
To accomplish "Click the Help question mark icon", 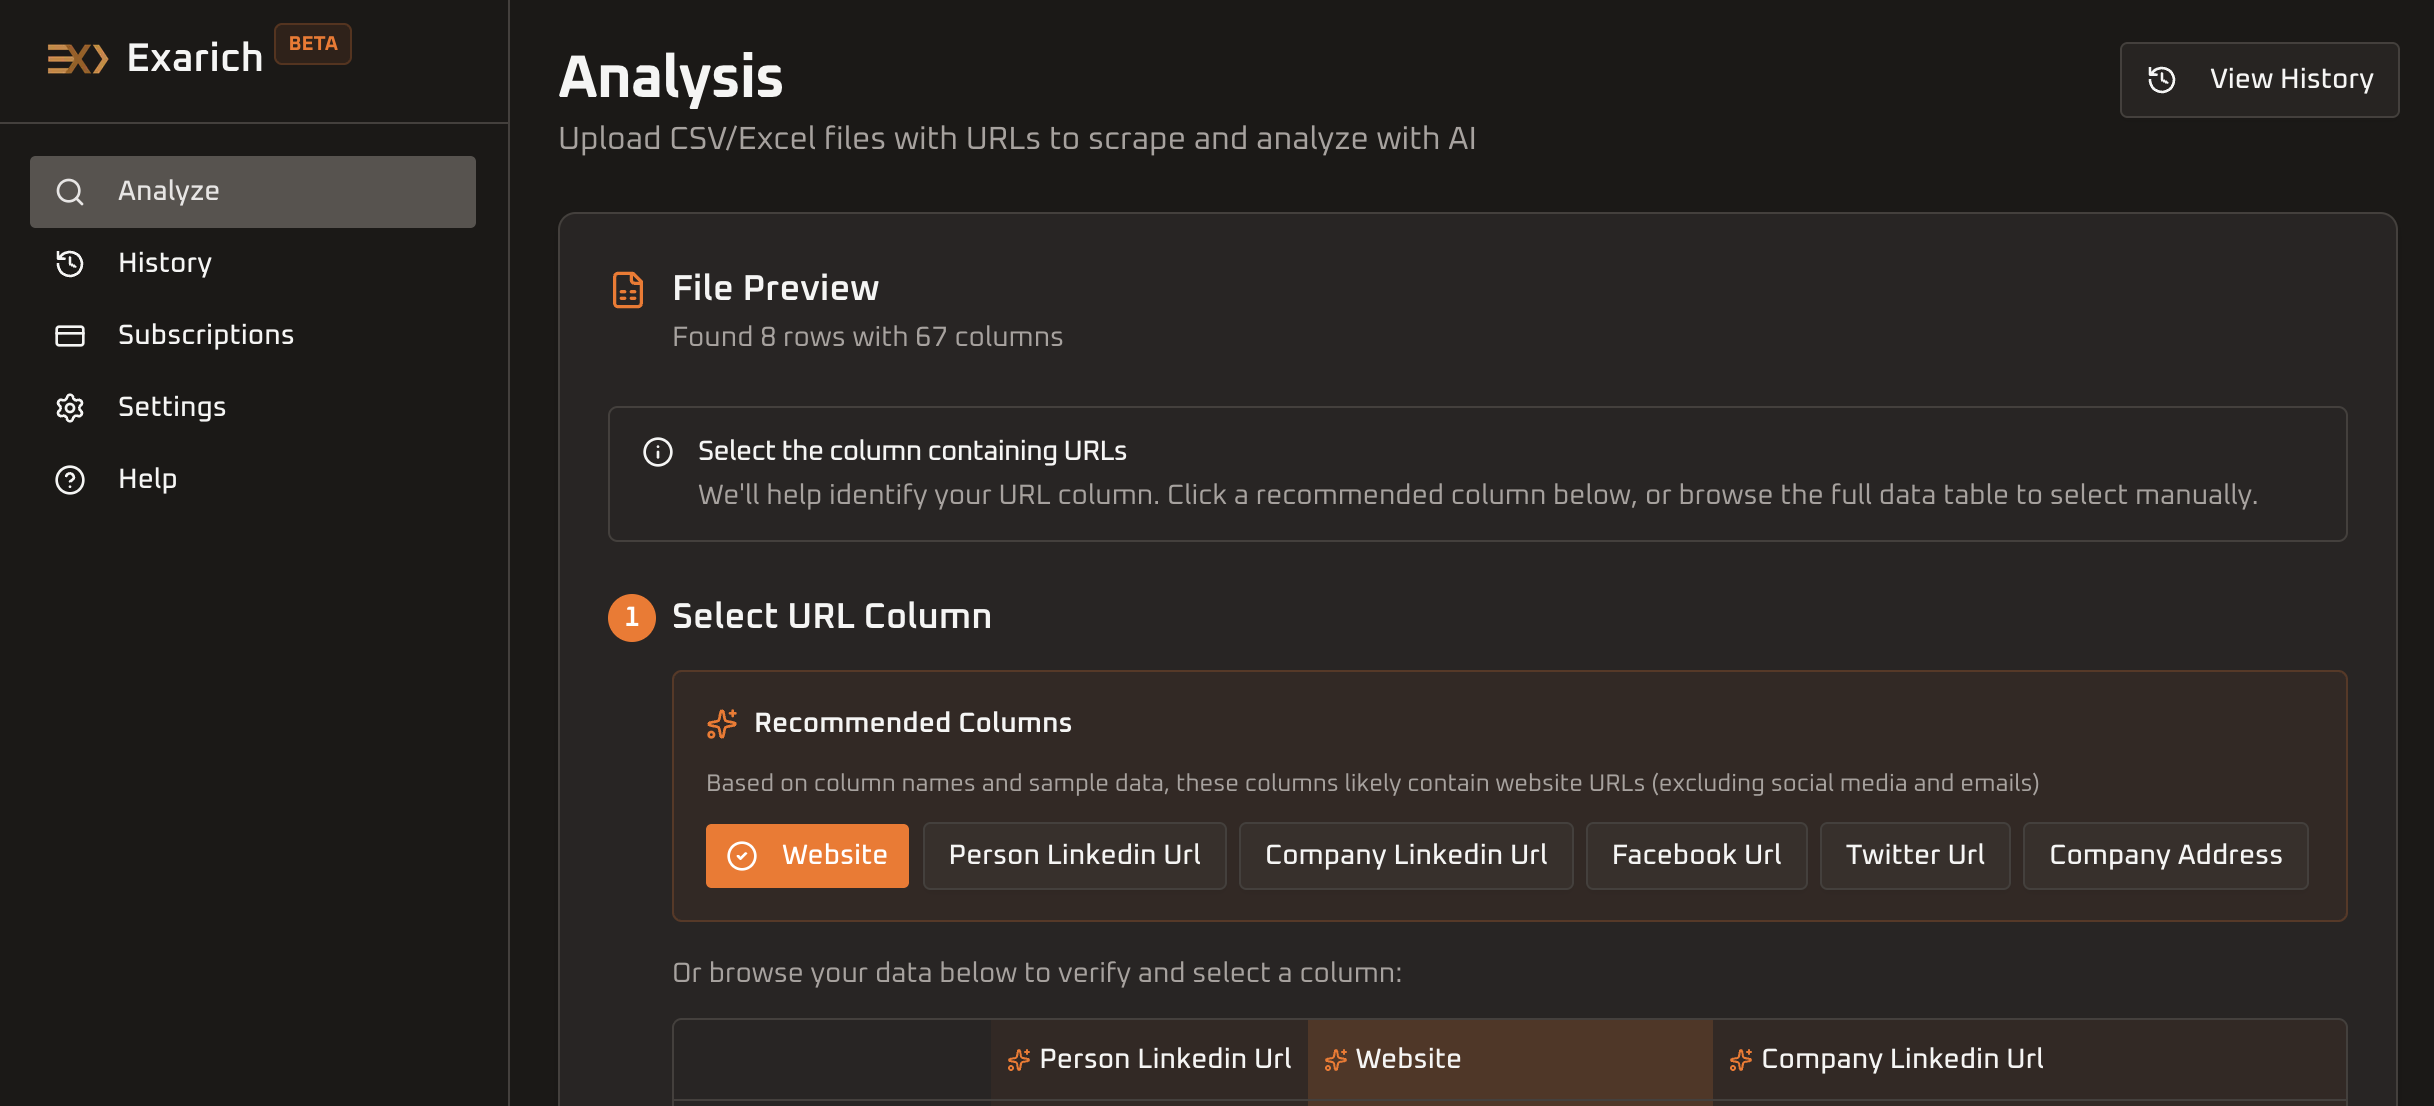I will pos(70,480).
